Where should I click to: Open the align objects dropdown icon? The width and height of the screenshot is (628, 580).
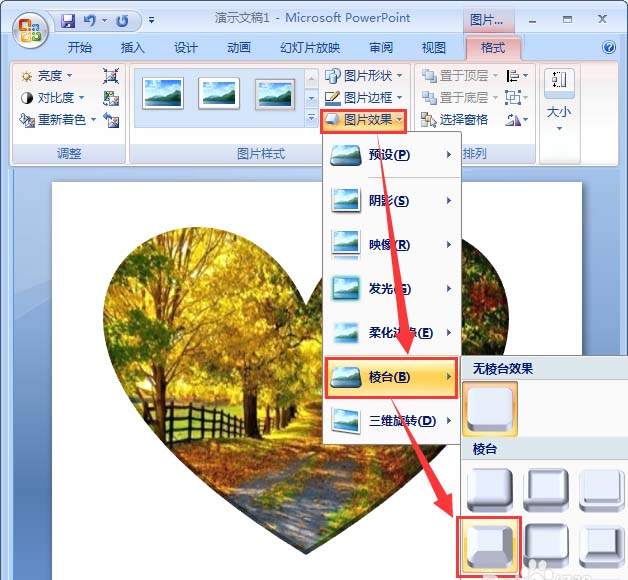pos(517,76)
